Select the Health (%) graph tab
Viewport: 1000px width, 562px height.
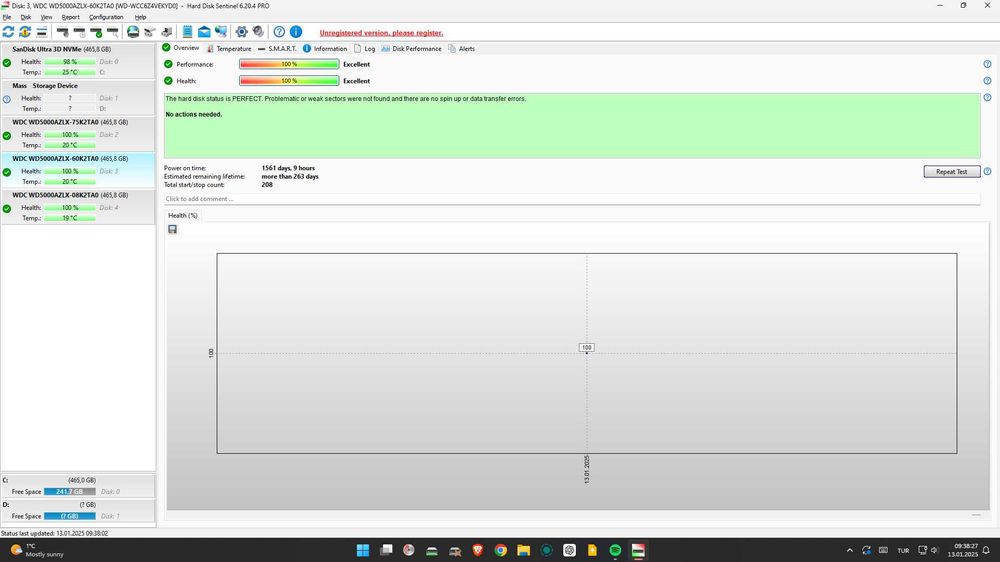coord(183,216)
